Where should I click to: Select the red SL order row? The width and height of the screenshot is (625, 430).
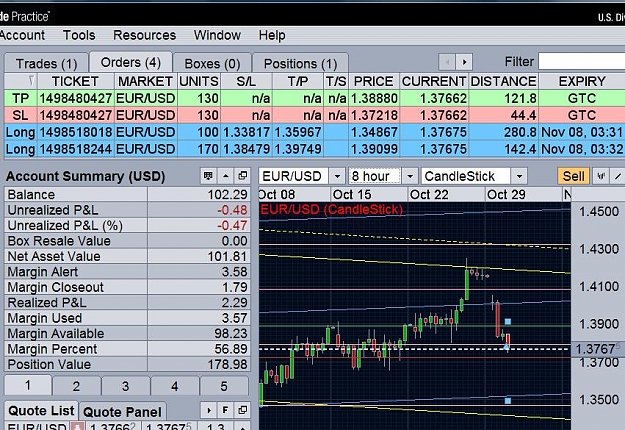314,115
